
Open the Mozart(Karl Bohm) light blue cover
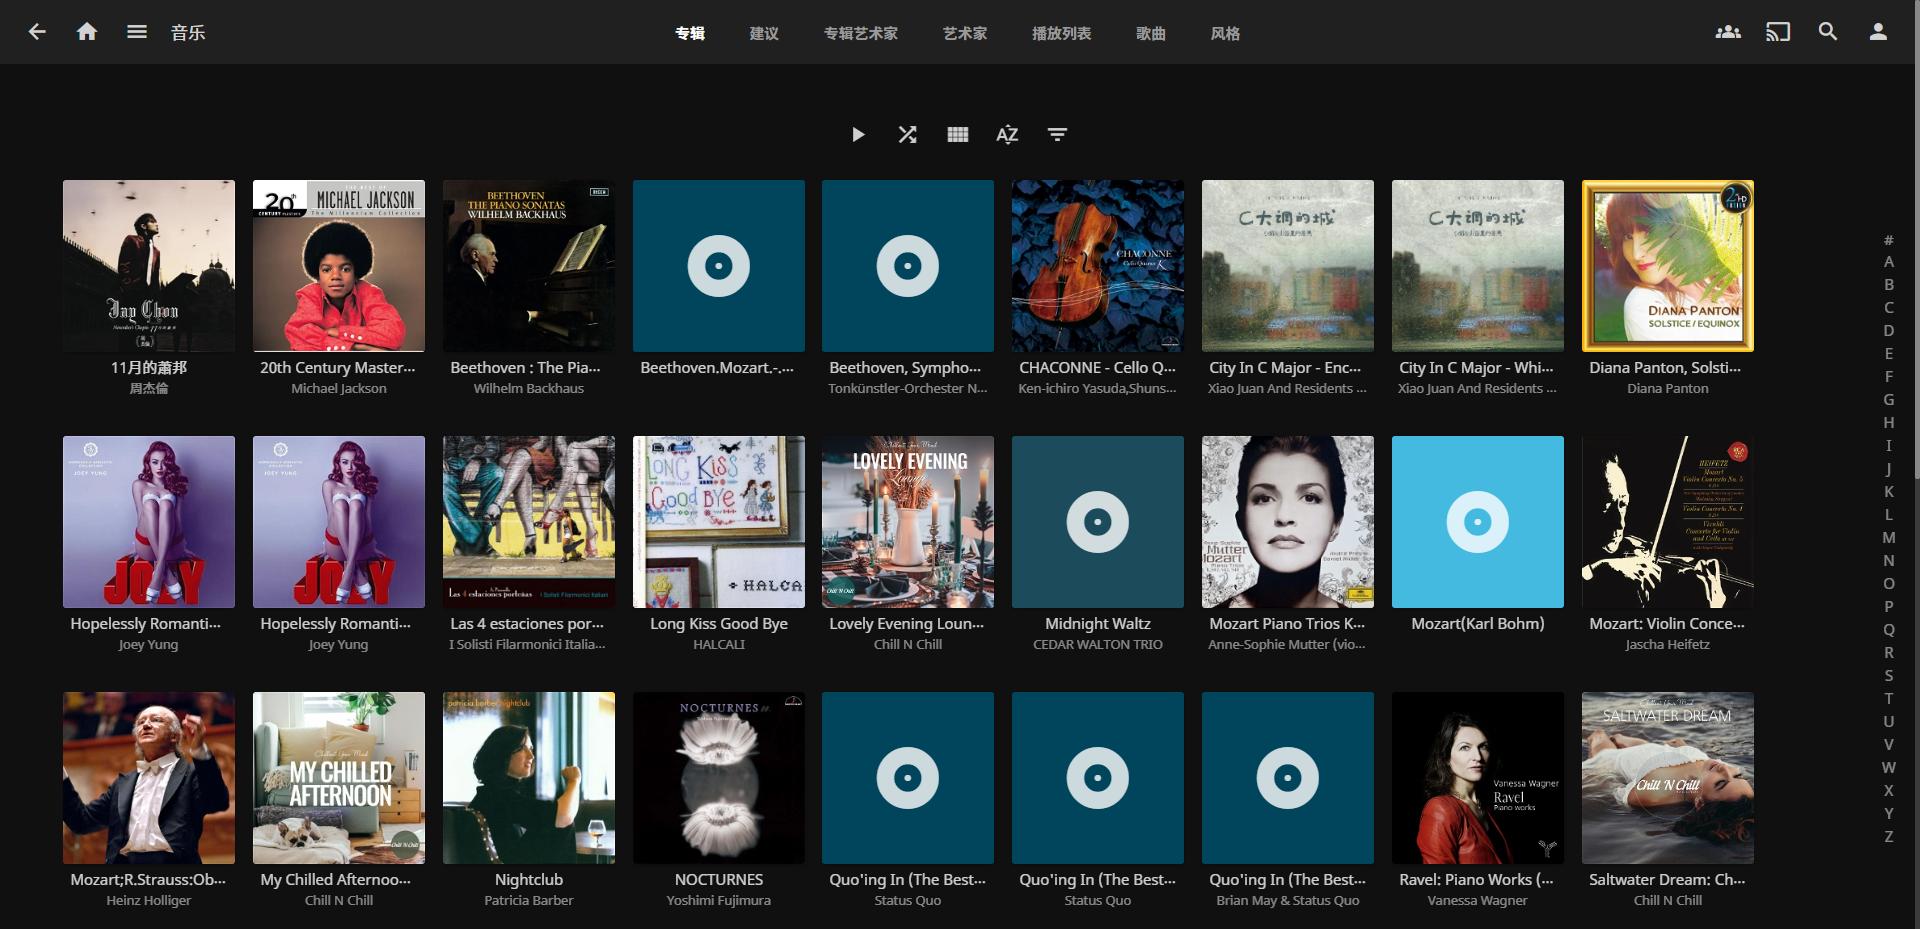tap(1478, 522)
